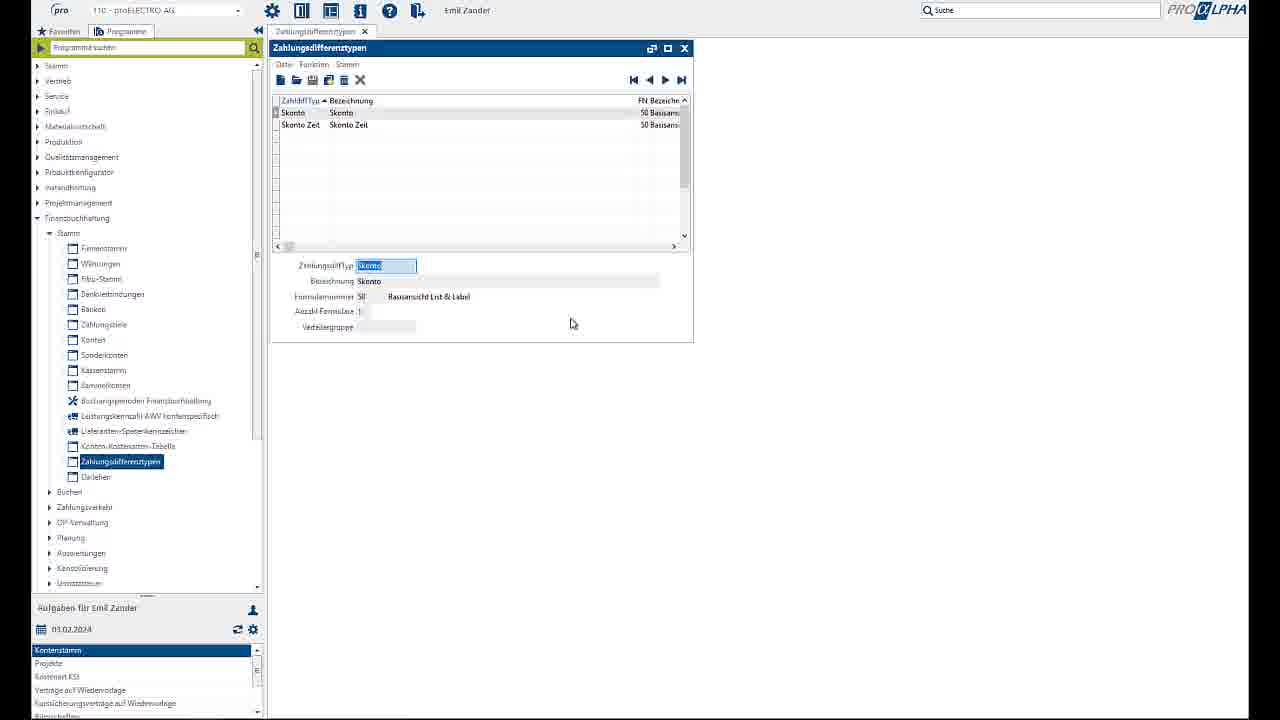Image resolution: width=1280 pixels, height=720 pixels.
Task: Click the logout door icon
Action: (x=418, y=11)
